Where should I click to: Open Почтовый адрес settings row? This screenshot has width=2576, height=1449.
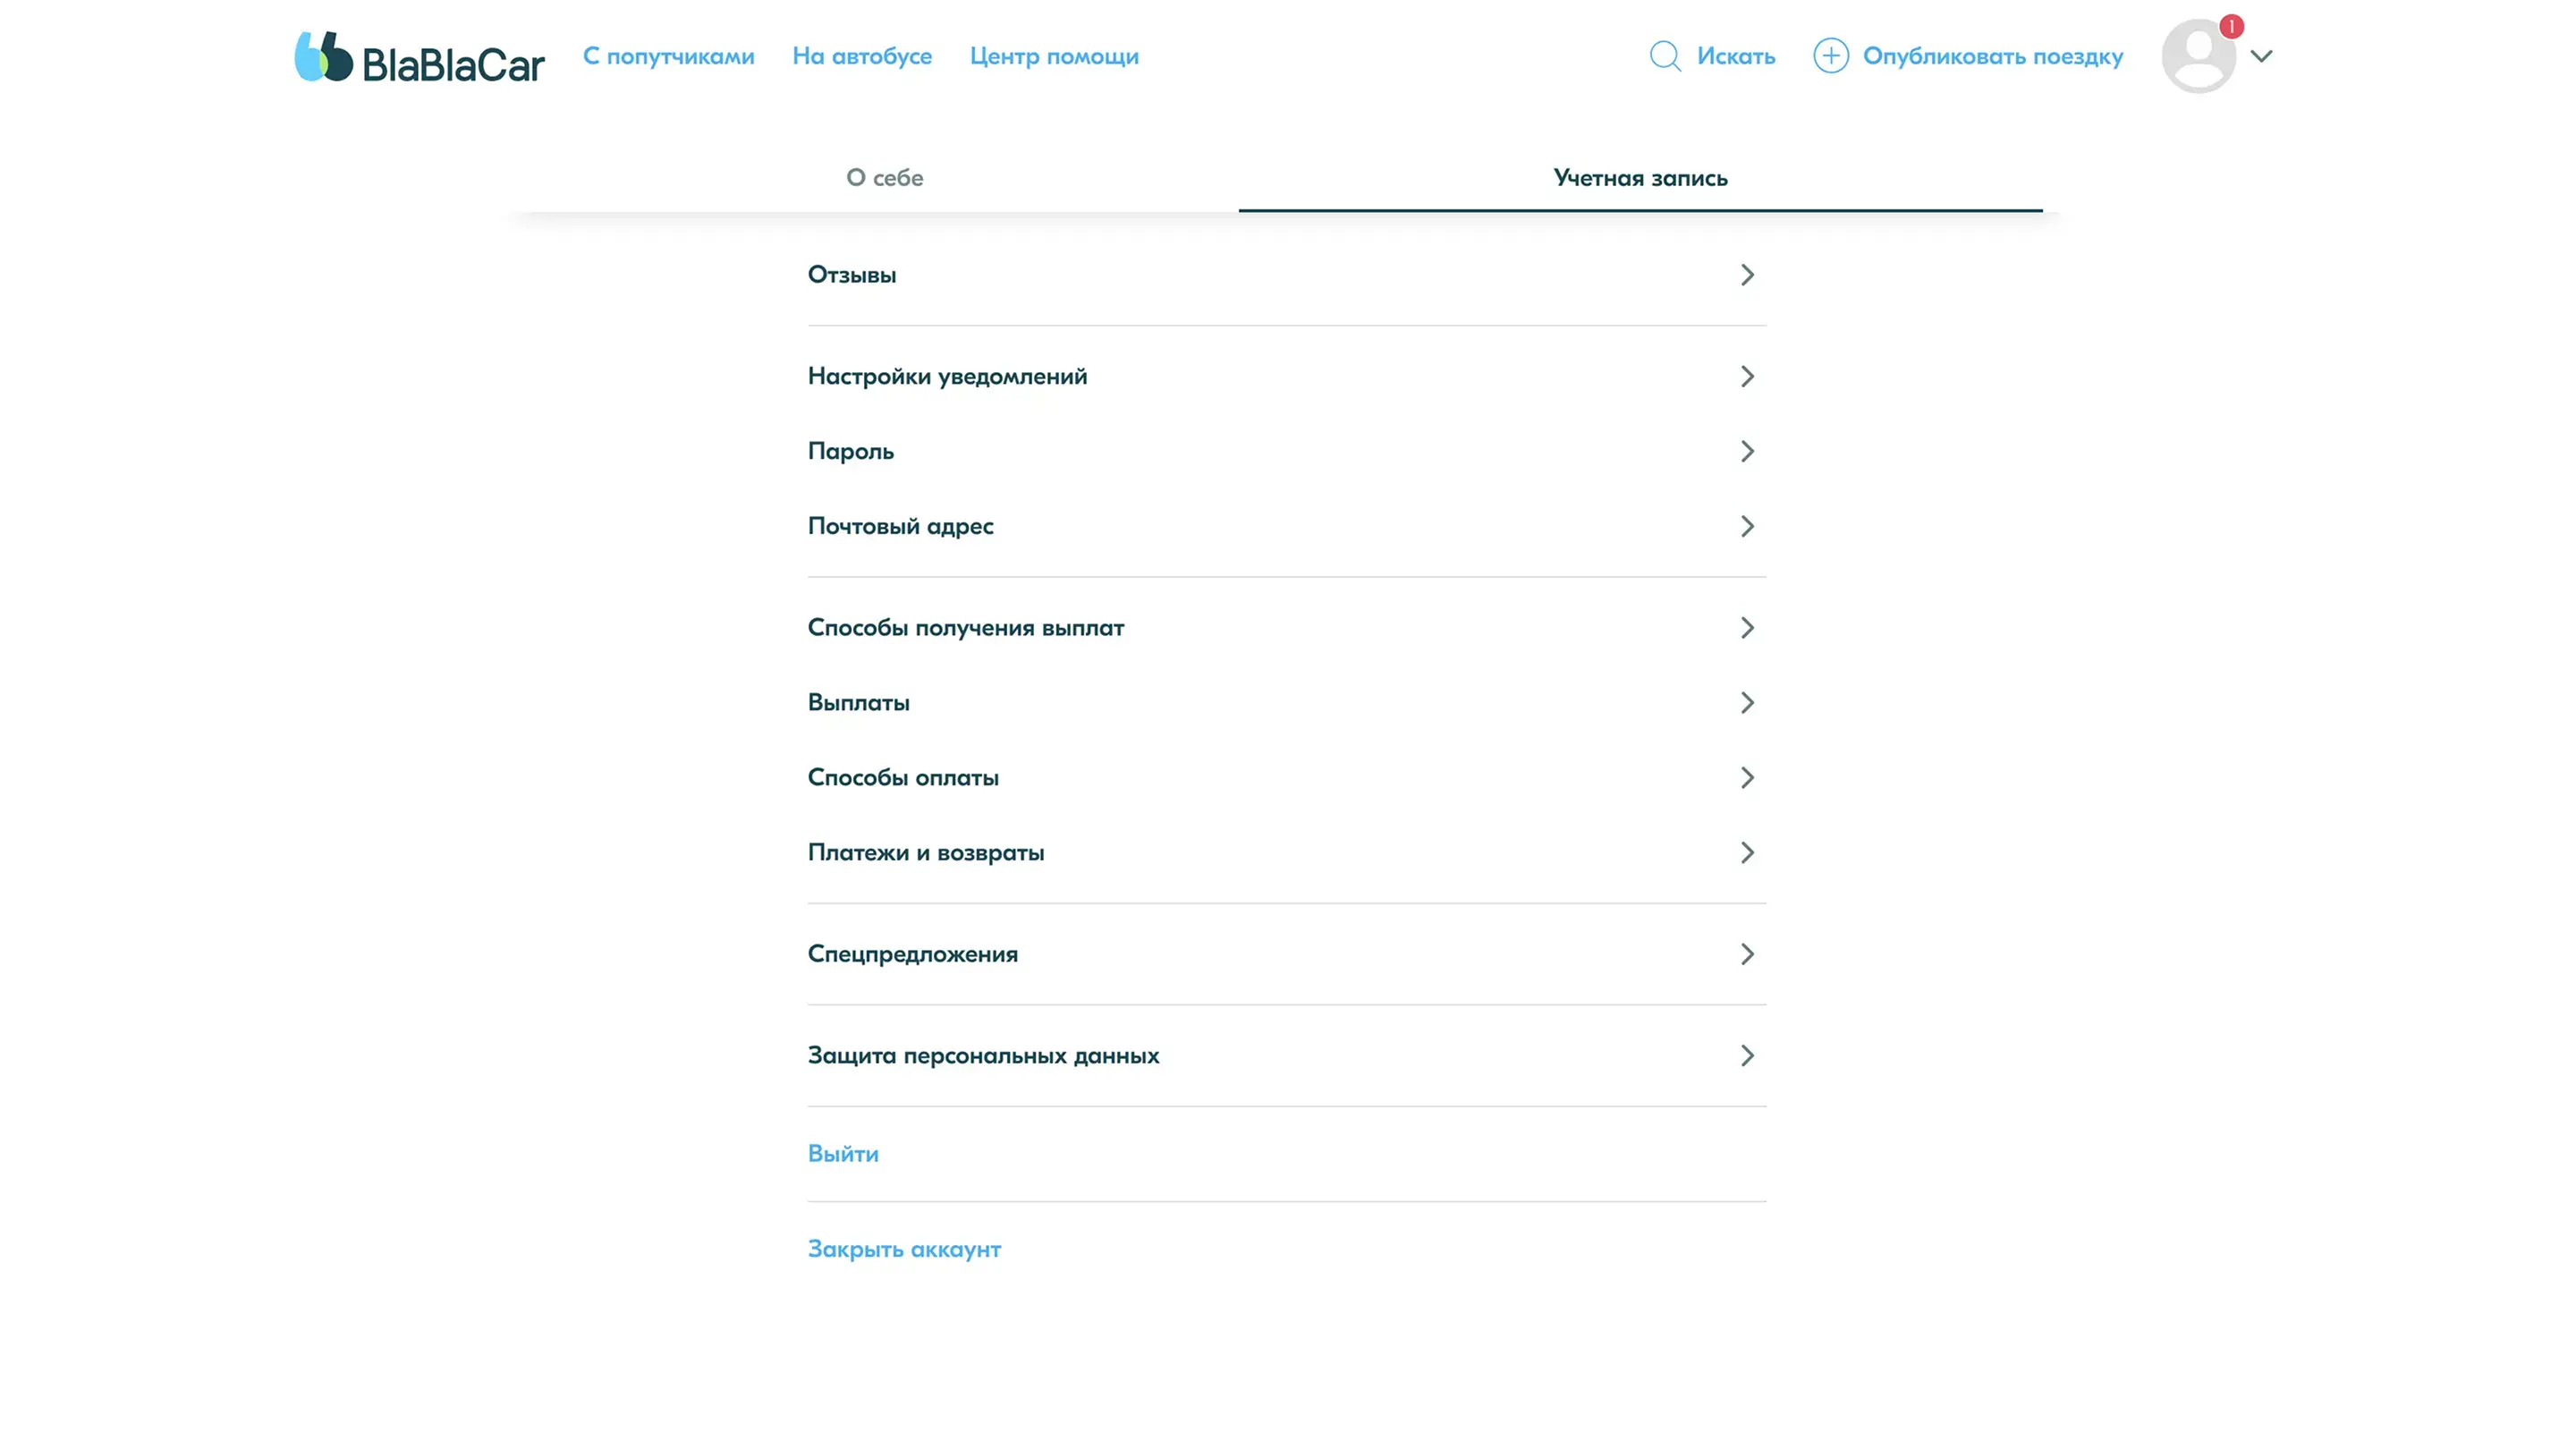pos(900,526)
